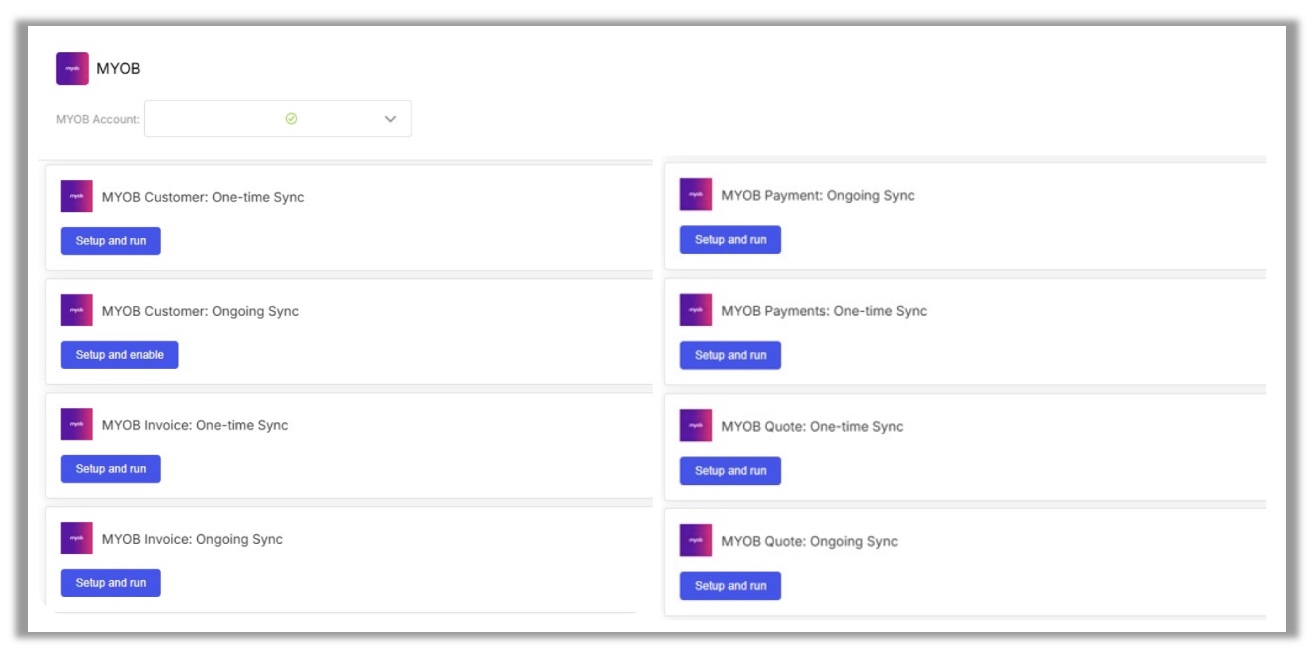Click MYOB icon beside Customer: One-time Sync

[x=77, y=196]
